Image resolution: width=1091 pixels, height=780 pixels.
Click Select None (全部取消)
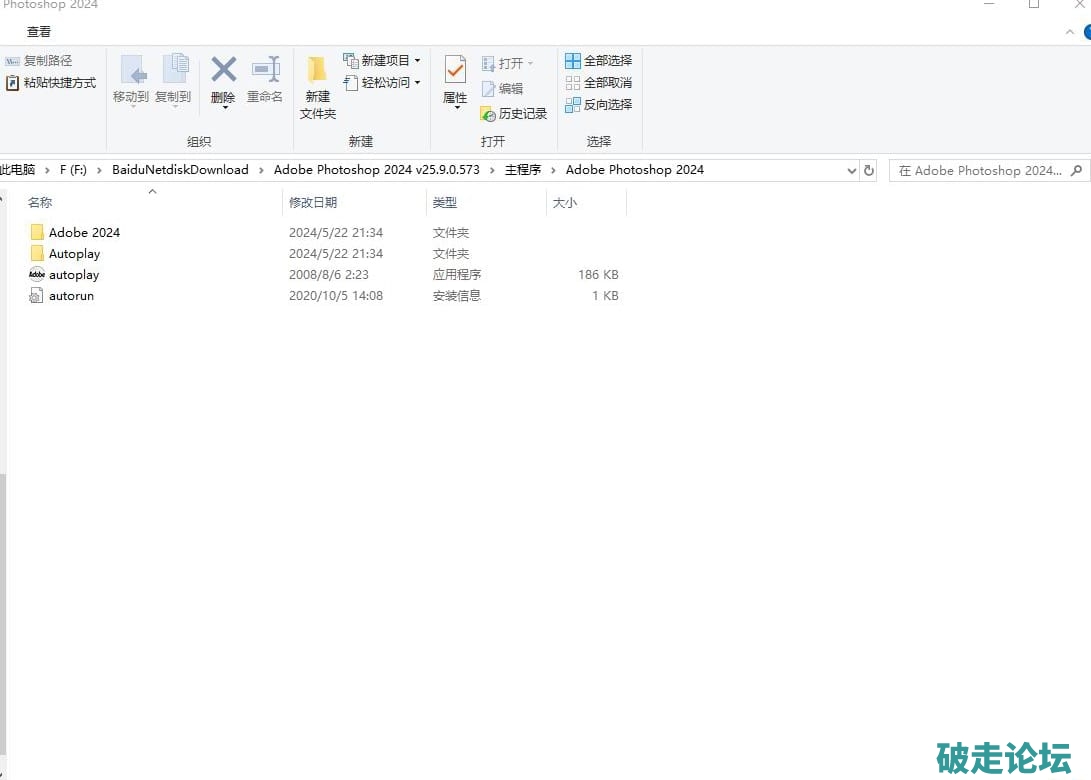(598, 83)
